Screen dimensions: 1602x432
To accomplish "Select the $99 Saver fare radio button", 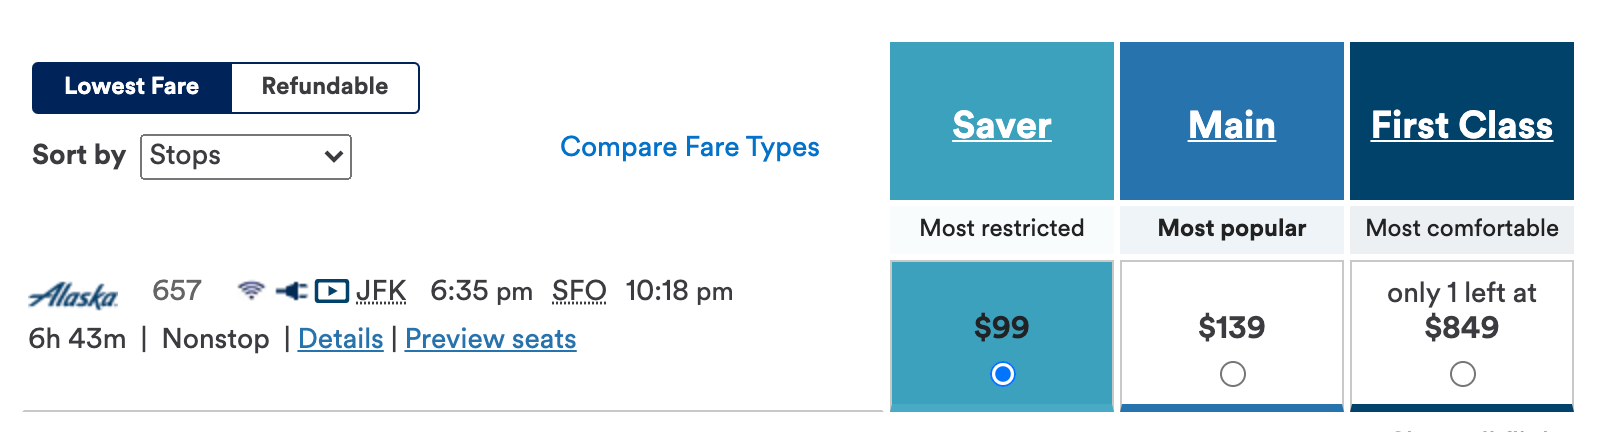I will click(x=1002, y=374).
